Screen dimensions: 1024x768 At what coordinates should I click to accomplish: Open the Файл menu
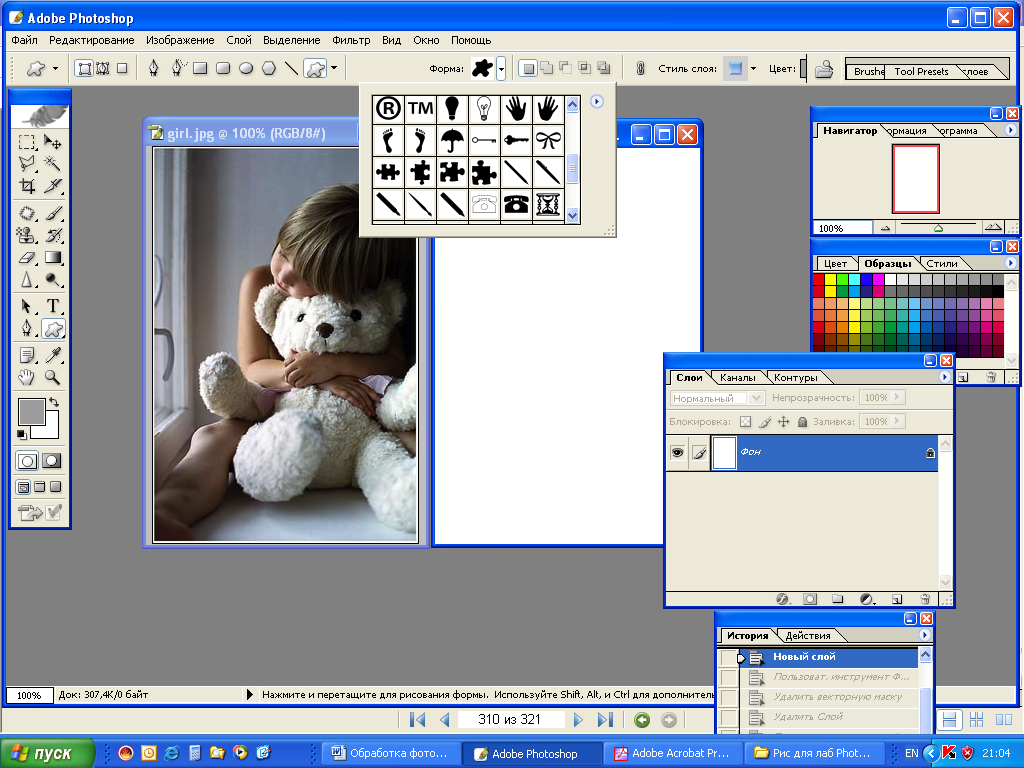[24, 40]
